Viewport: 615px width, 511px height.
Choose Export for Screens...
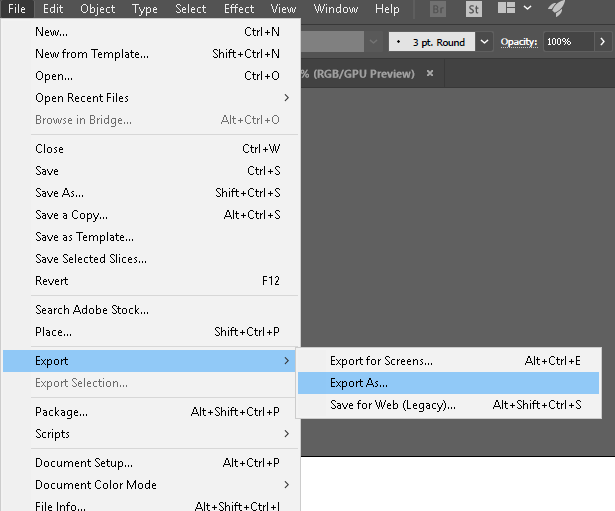click(x=448, y=361)
